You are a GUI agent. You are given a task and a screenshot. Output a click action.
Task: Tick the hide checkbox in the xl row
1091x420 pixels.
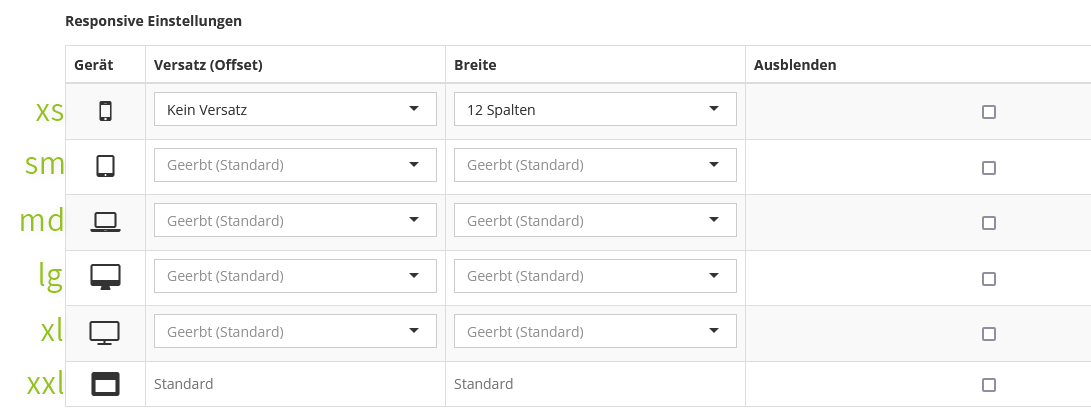[x=989, y=334]
